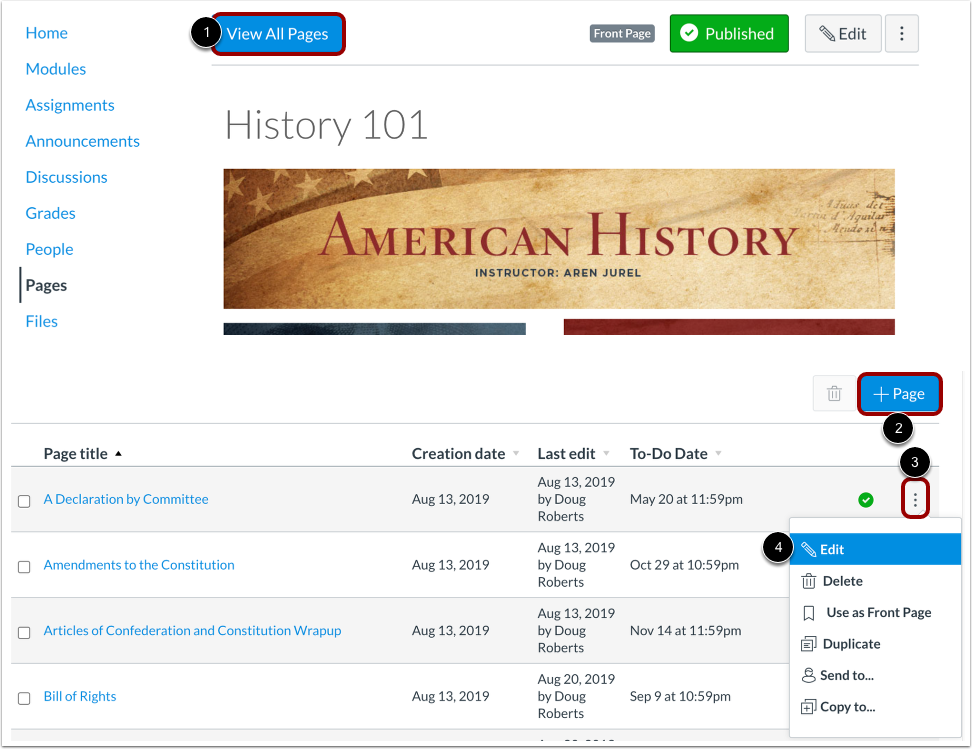972x749 pixels.
Task: Click the trash delete icon beside +Page
Action: pos(834,394)
